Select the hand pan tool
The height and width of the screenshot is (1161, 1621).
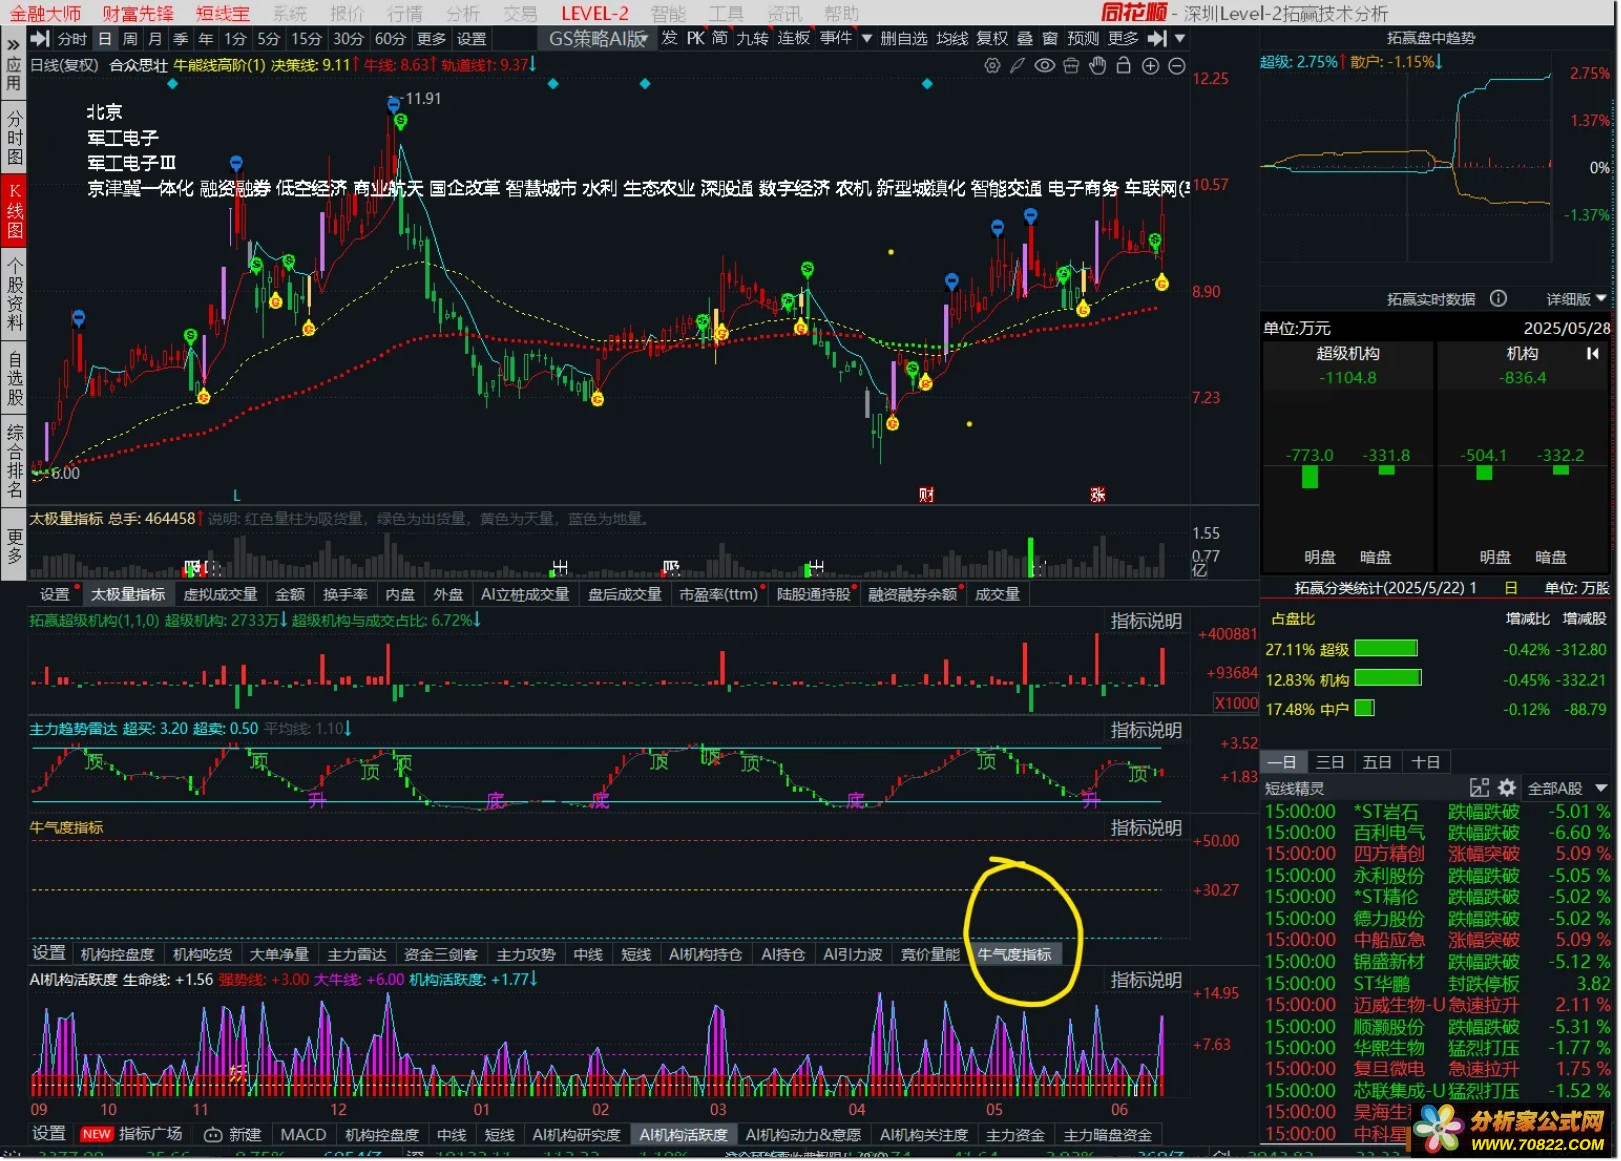pos(1097,65)
